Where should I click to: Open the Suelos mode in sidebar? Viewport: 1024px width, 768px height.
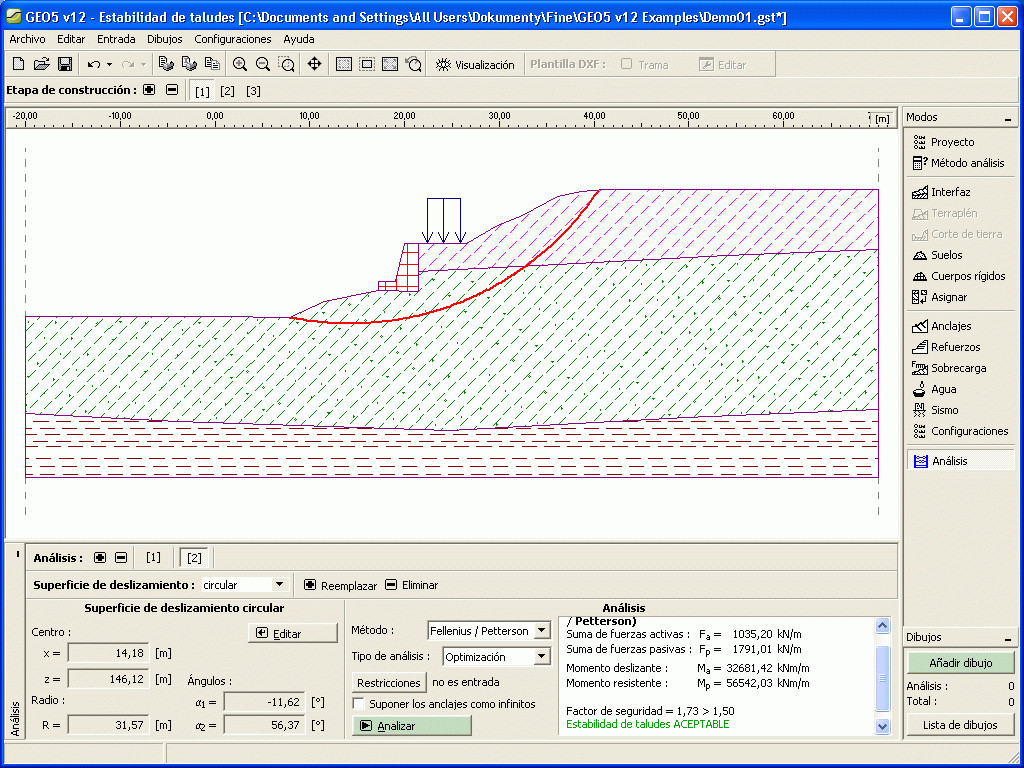946,255
